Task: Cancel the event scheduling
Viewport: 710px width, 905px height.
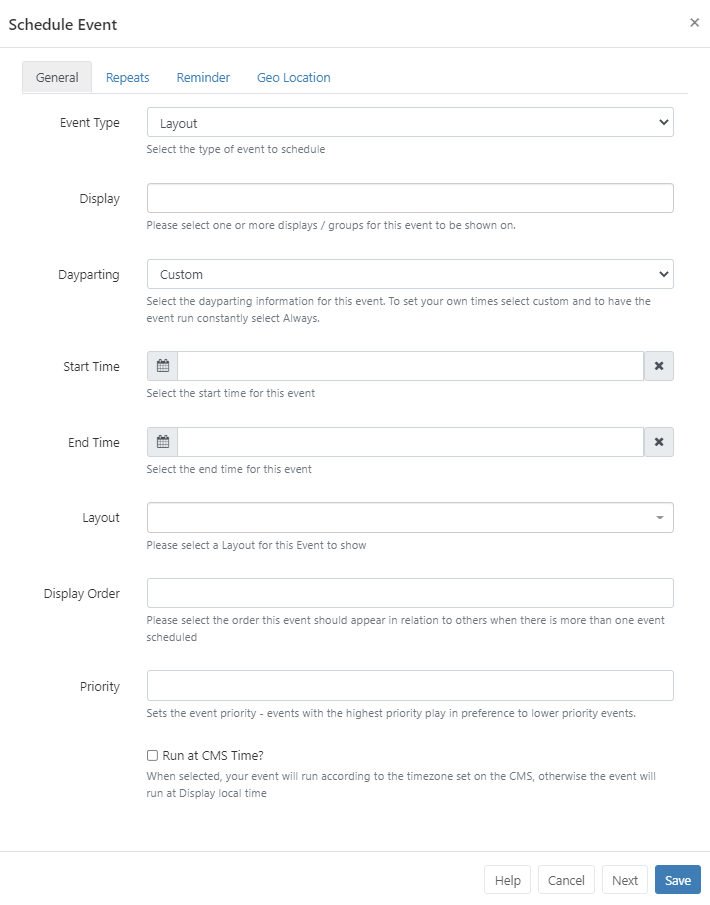Action: 566,880
